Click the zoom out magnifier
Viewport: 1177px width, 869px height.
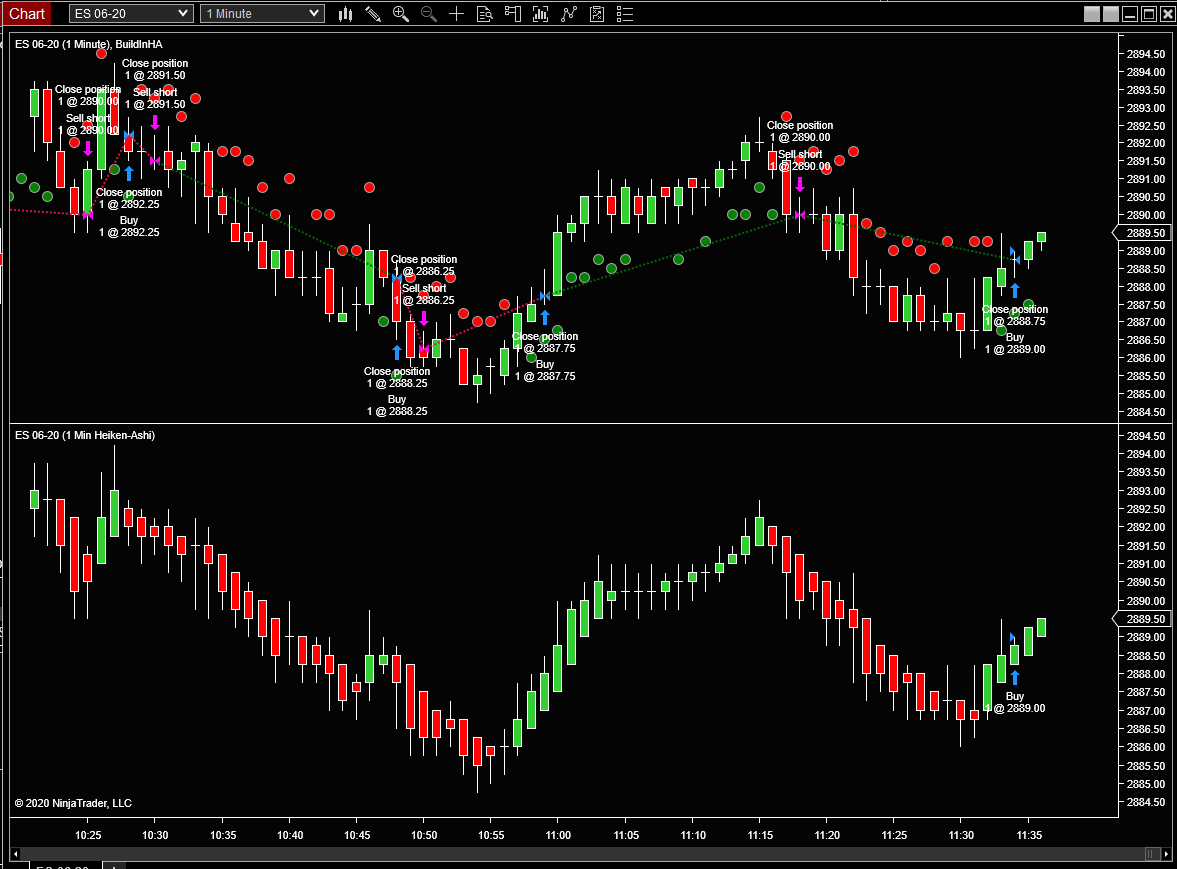[429, 14]
